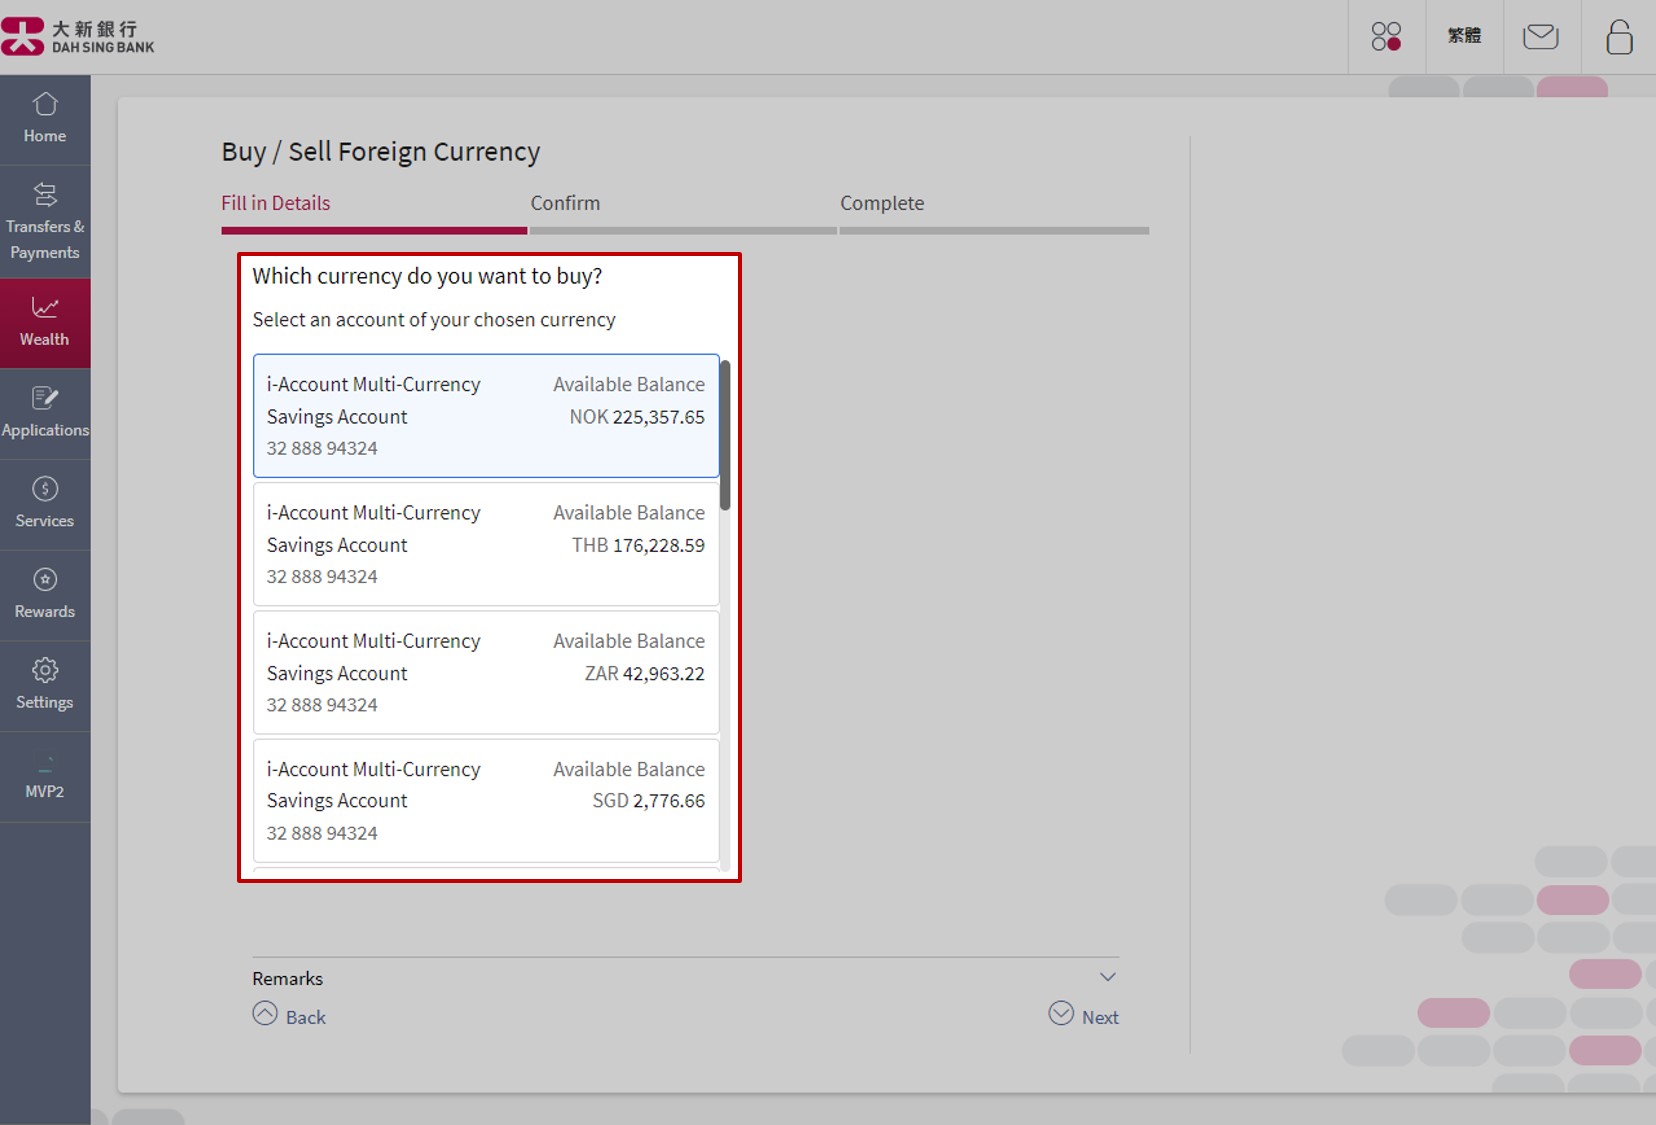The image size is (1656, 1125).
Task: Open the apps grid icon in header
Action: tap(1386, 37)
